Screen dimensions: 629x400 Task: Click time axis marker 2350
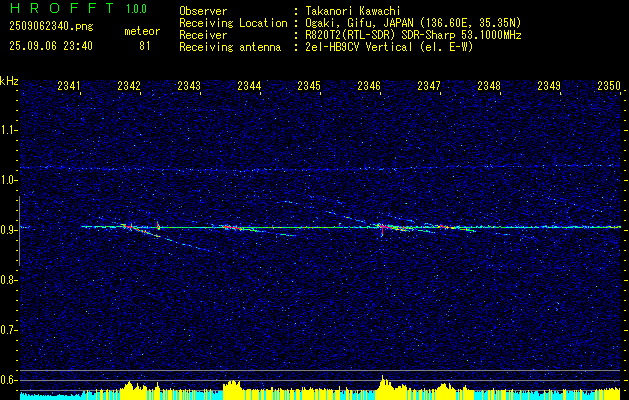pyautogui.click(x=609, y=85)
